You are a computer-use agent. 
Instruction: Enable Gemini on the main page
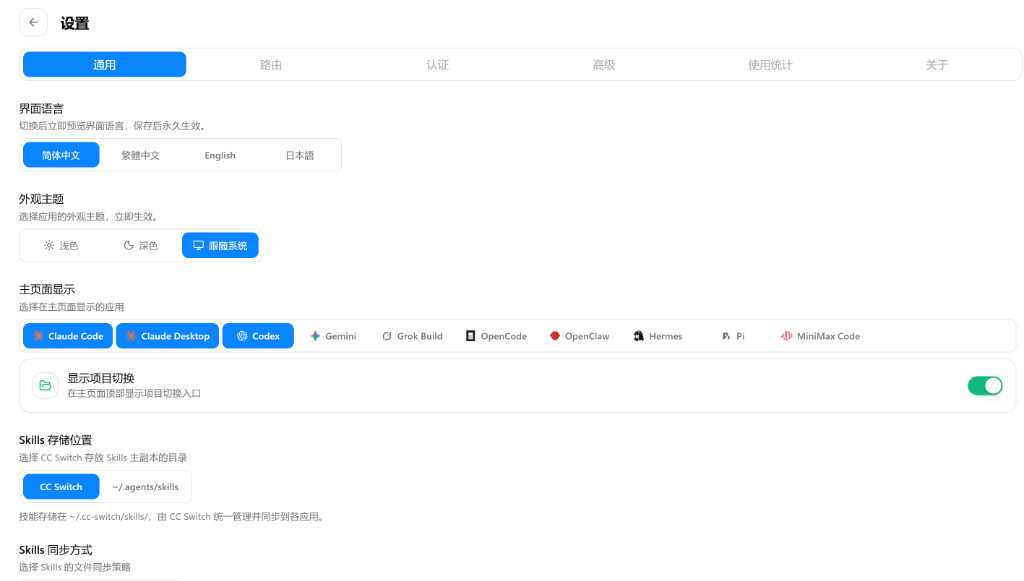point(333,336)
